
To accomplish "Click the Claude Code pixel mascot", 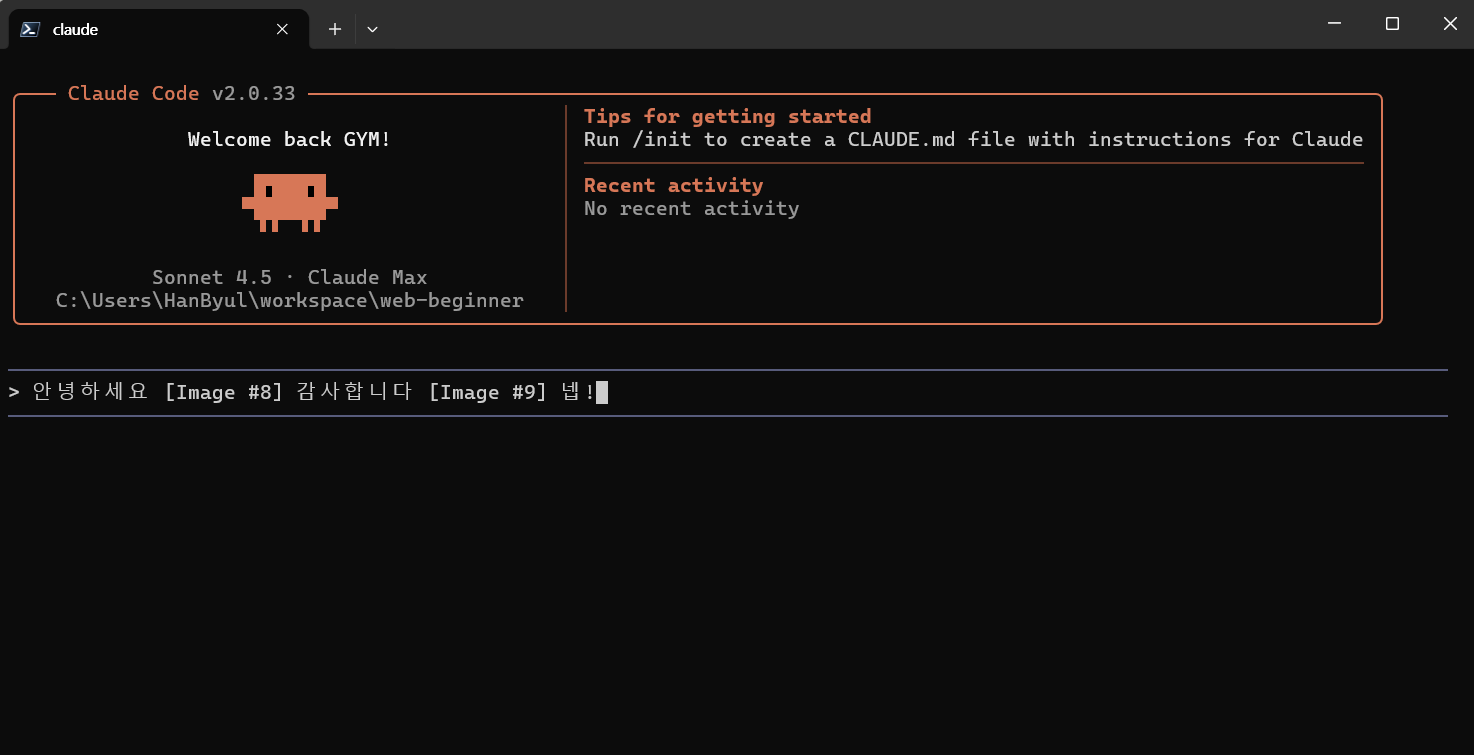I will (290, 202).
